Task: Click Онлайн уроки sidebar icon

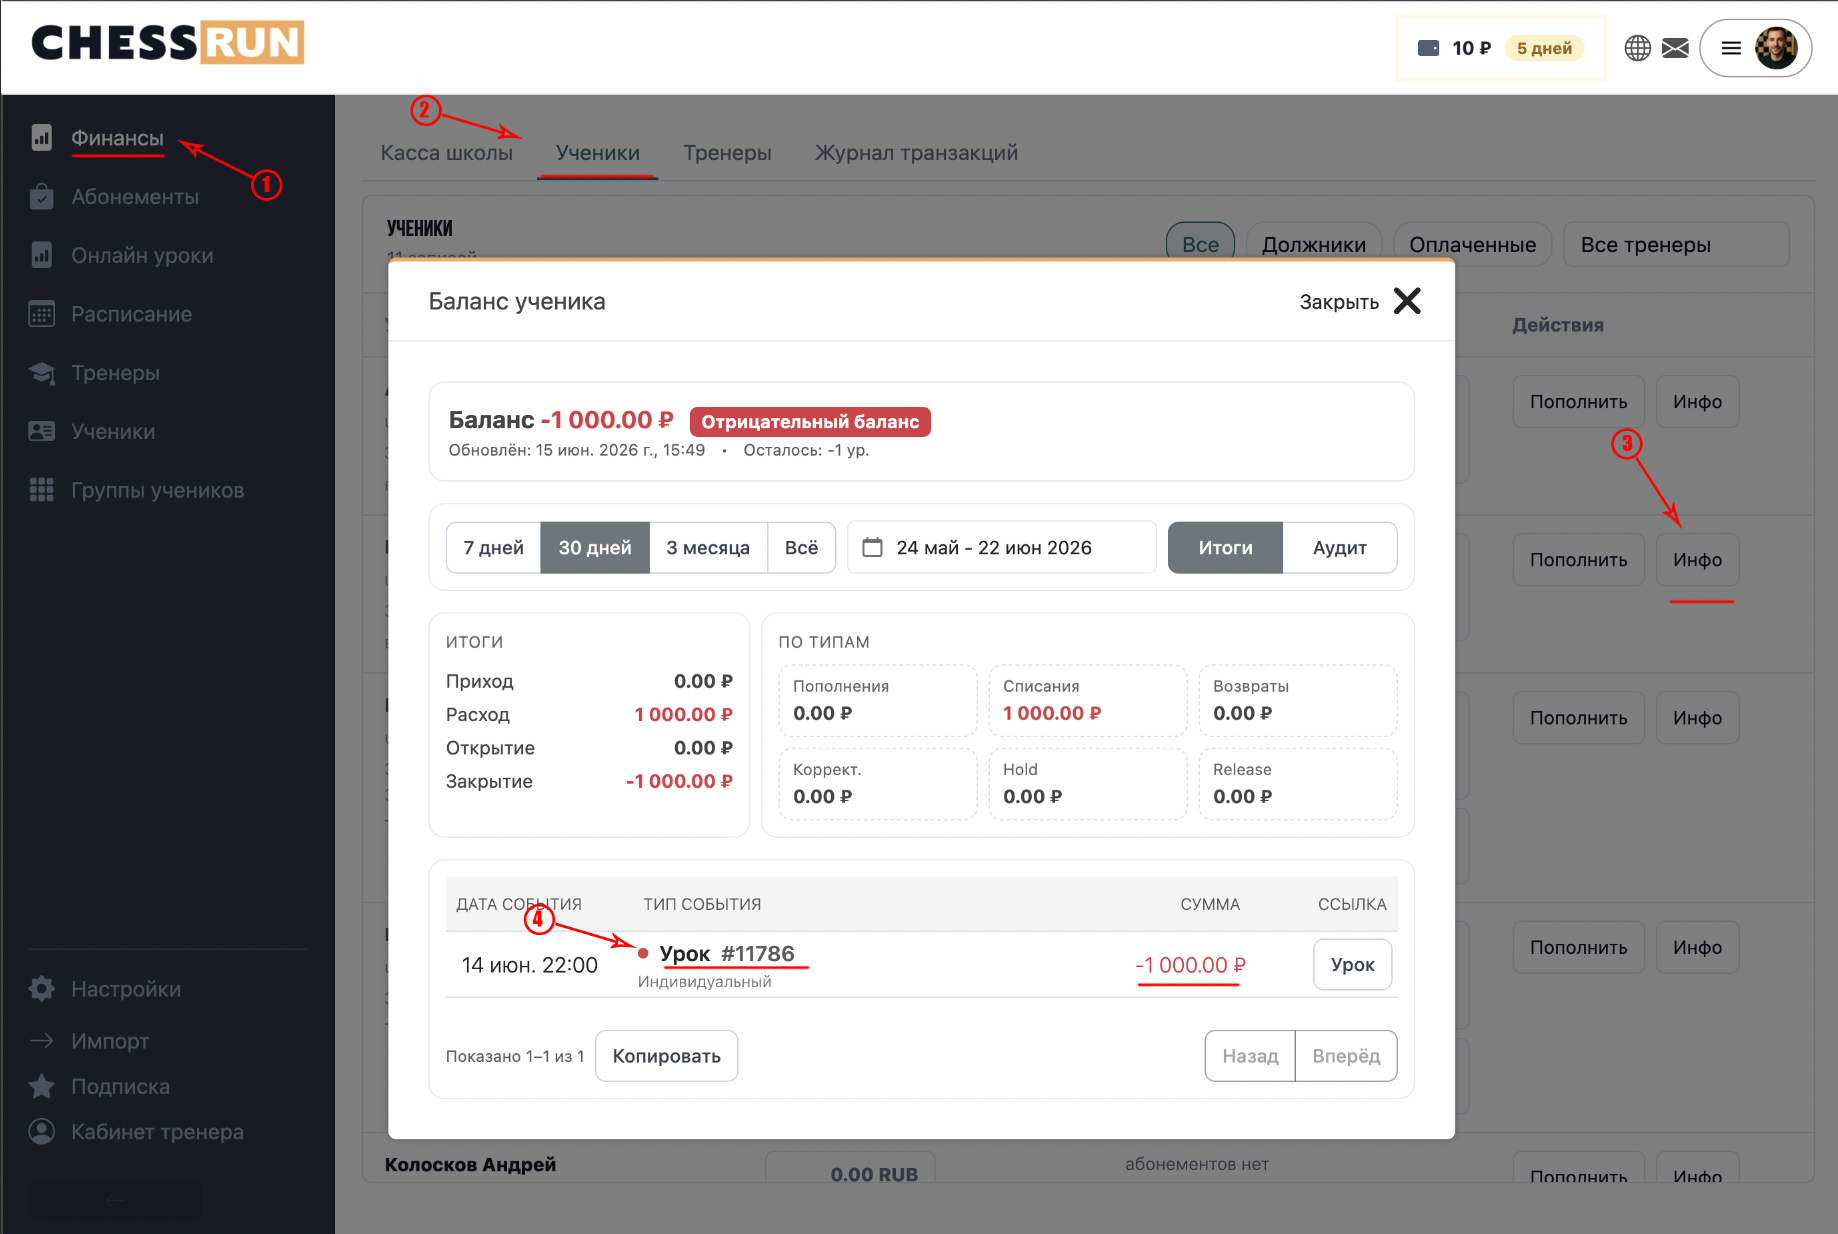Action: pyautogui.click(x=41, y=256)
